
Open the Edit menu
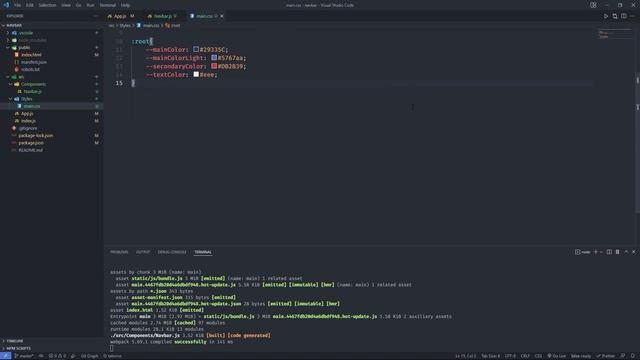pos(30,5)
